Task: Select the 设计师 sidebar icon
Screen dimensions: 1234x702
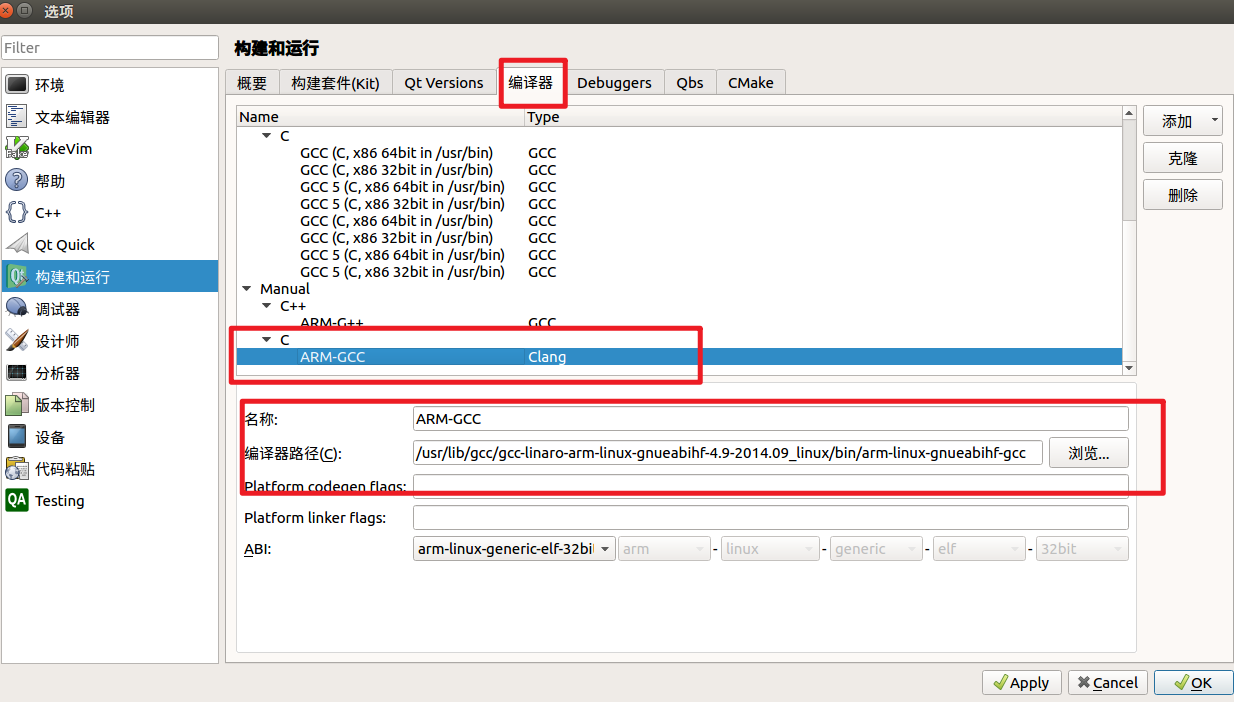Action: pos(18,341)
